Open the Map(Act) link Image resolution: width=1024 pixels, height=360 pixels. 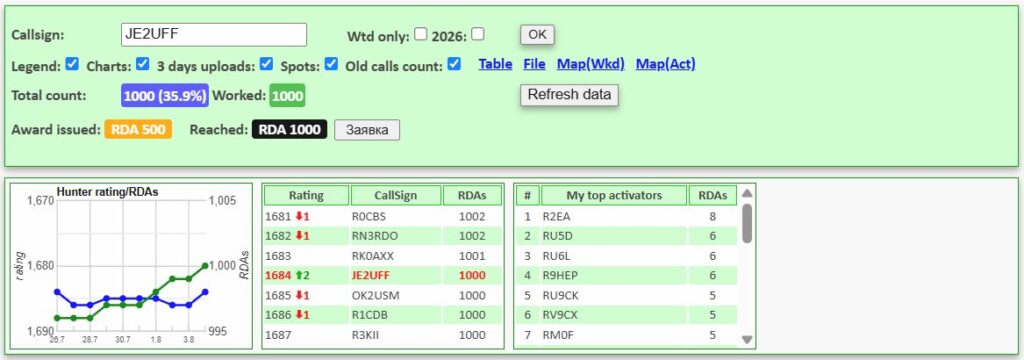tap(665, 64)
